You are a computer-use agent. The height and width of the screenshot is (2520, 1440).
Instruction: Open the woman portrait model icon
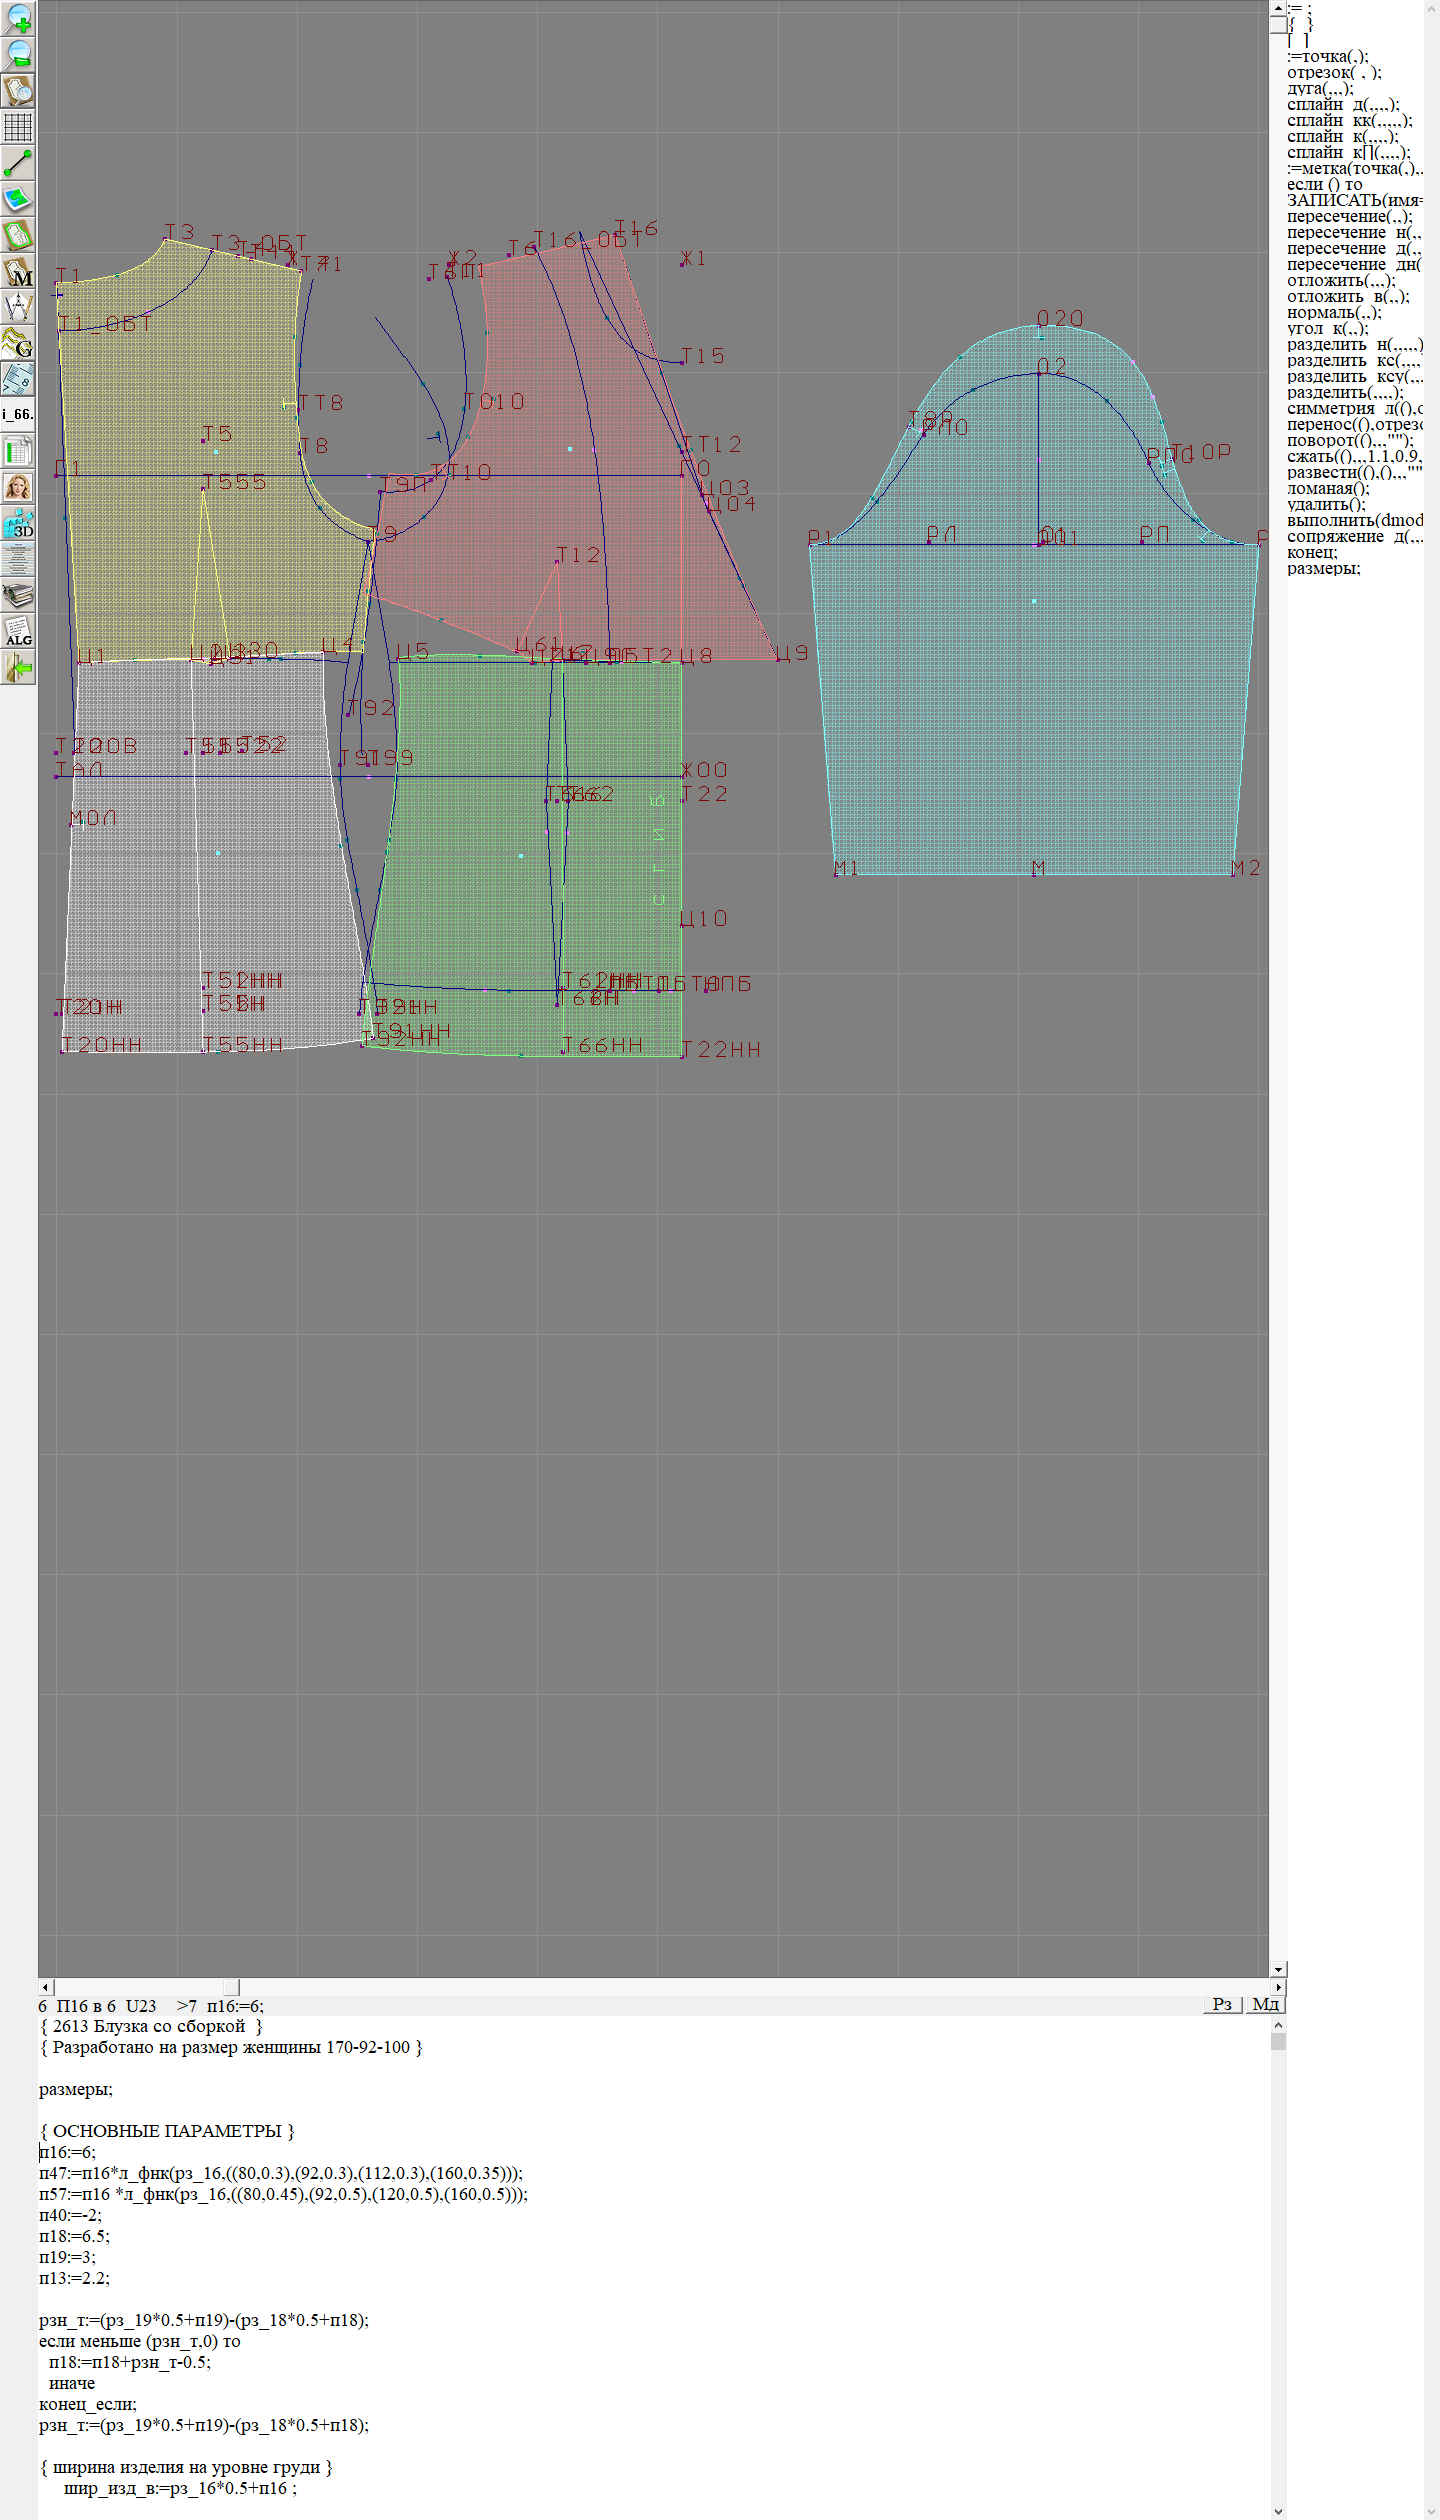[x=18, y=487]
